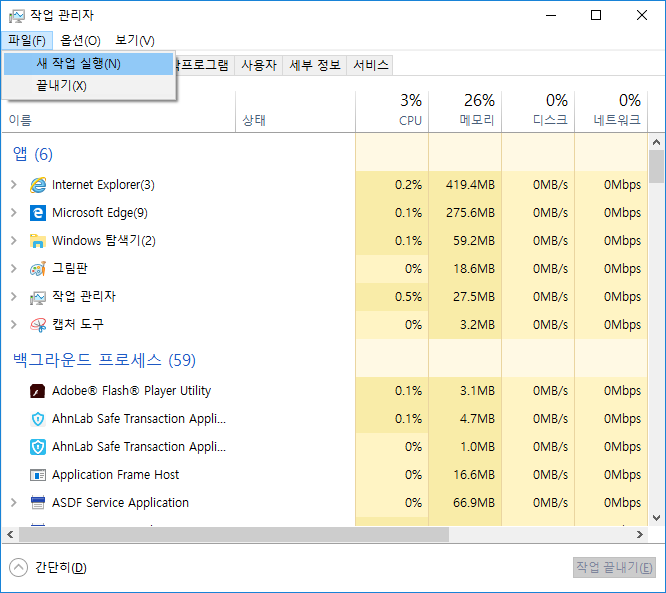Choose 끝내기(X) from the file menu
Viewport: 666px width, 593px height.
[x=89, y=86]
